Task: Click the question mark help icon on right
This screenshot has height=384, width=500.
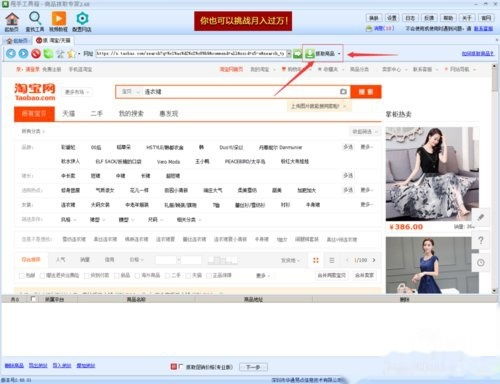Action: tap(481, 240)
